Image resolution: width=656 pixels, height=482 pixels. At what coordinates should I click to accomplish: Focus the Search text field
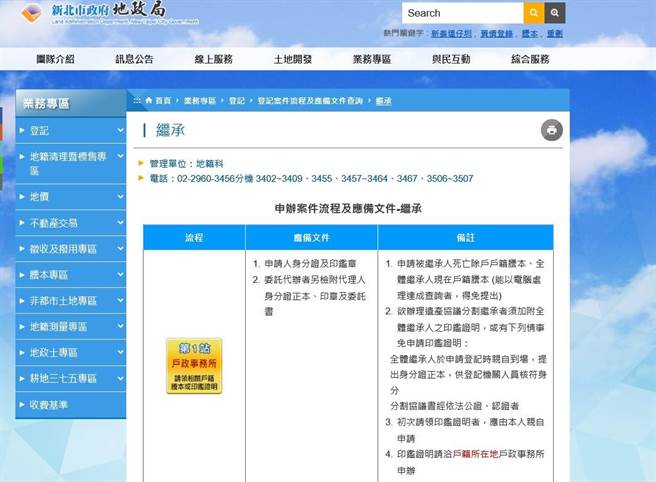[x=462, y=13]
